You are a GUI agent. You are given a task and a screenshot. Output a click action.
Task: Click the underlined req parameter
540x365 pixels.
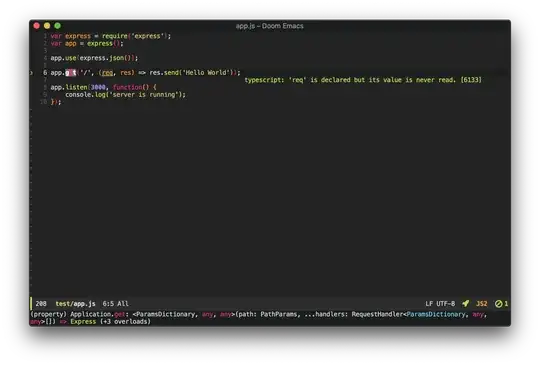pyautogui.click(x=107, y=73)
